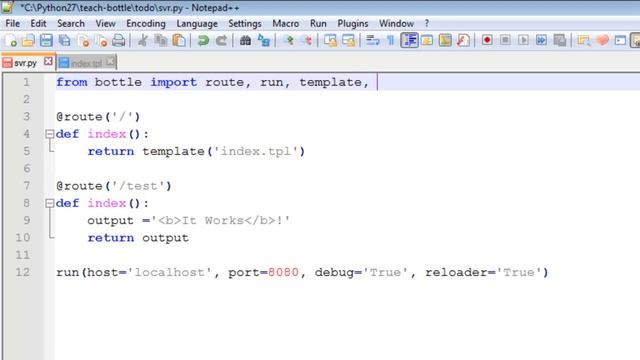The image size is (640, 360).
Task: Click the yellow note plugin icon
Action: pos(584,40)
